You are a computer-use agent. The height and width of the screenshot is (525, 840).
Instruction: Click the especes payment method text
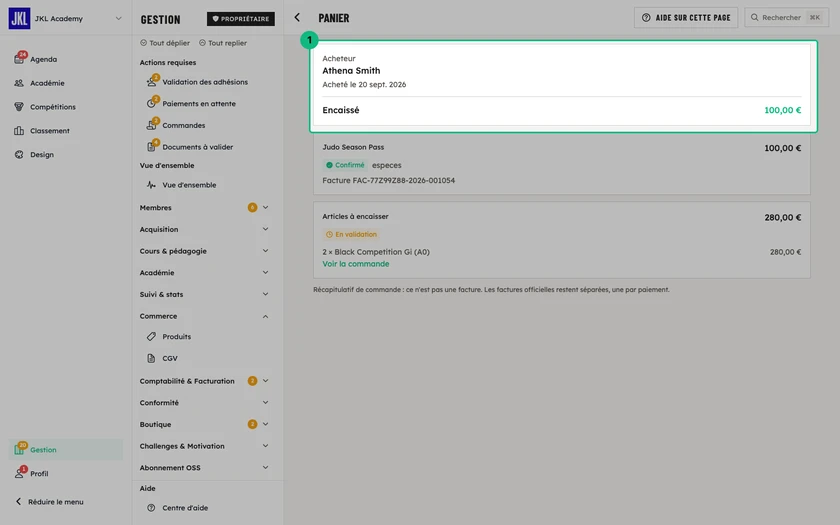(387, 166)
